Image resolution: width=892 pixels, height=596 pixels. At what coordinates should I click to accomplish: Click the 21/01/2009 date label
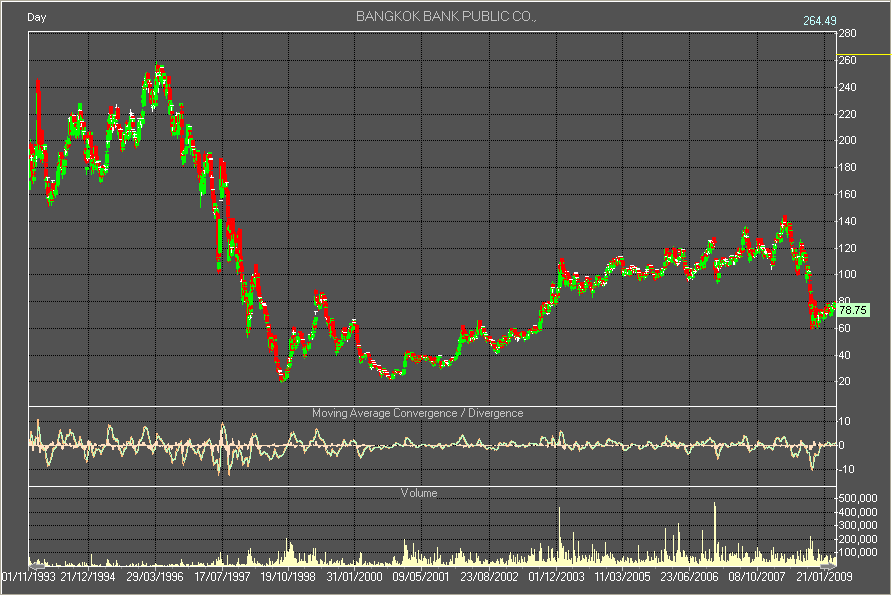tap(824, 577)
